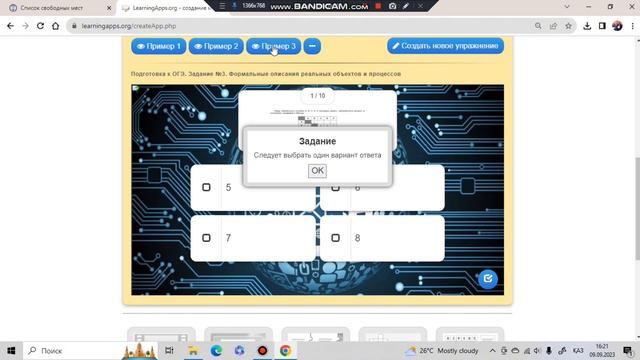The width and height of the screenshot is (640, 360).
Task: Share this page icon
Action: [x=553, y=26]
